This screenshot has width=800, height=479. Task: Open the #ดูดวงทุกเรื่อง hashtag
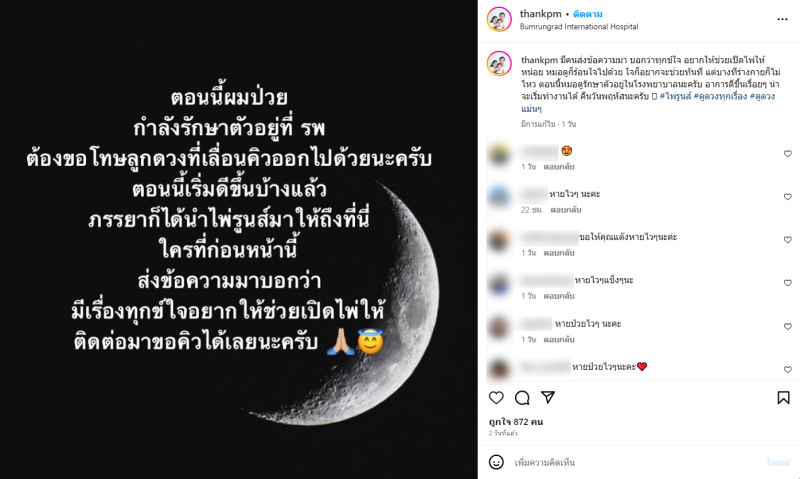point(720,96)
